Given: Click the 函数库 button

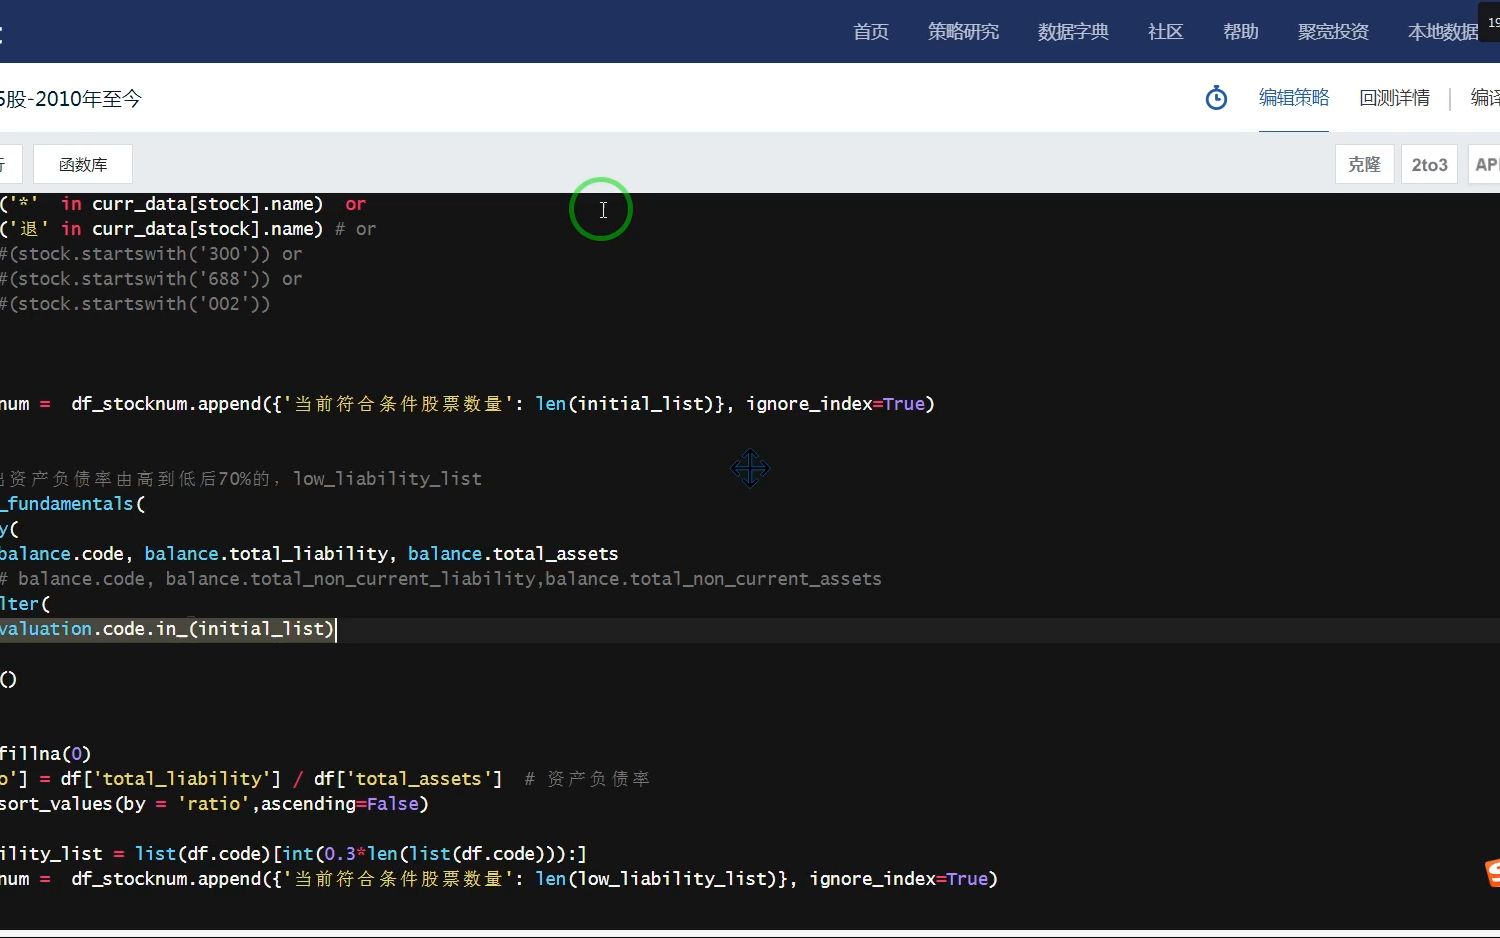Looking at the screenshot, I should coord(83,164).
